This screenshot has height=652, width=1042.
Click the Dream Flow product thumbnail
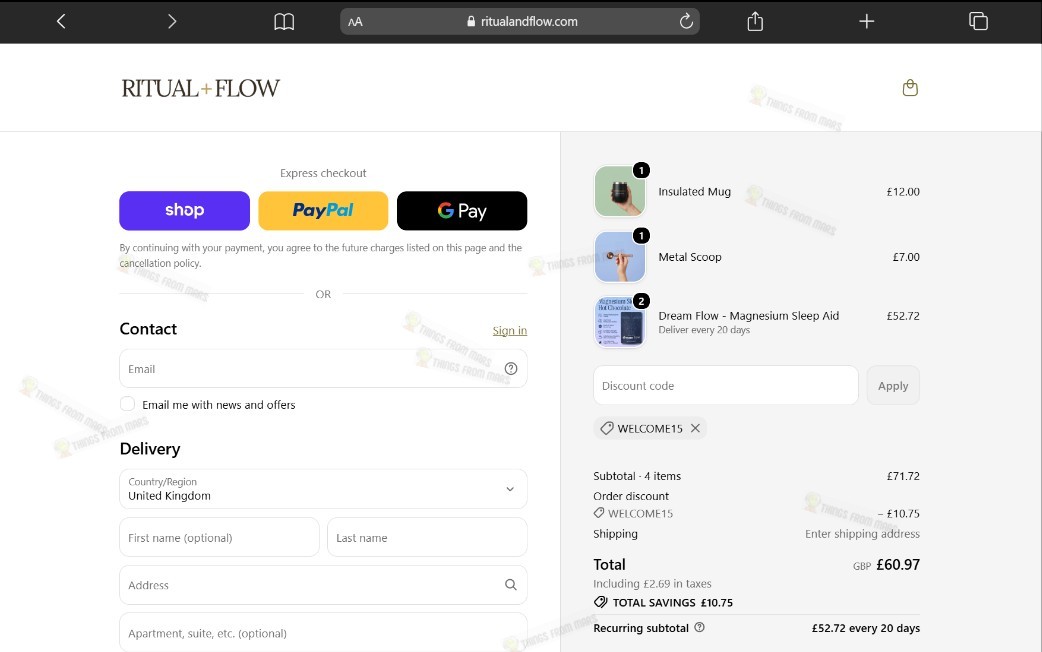click(620, 322)
